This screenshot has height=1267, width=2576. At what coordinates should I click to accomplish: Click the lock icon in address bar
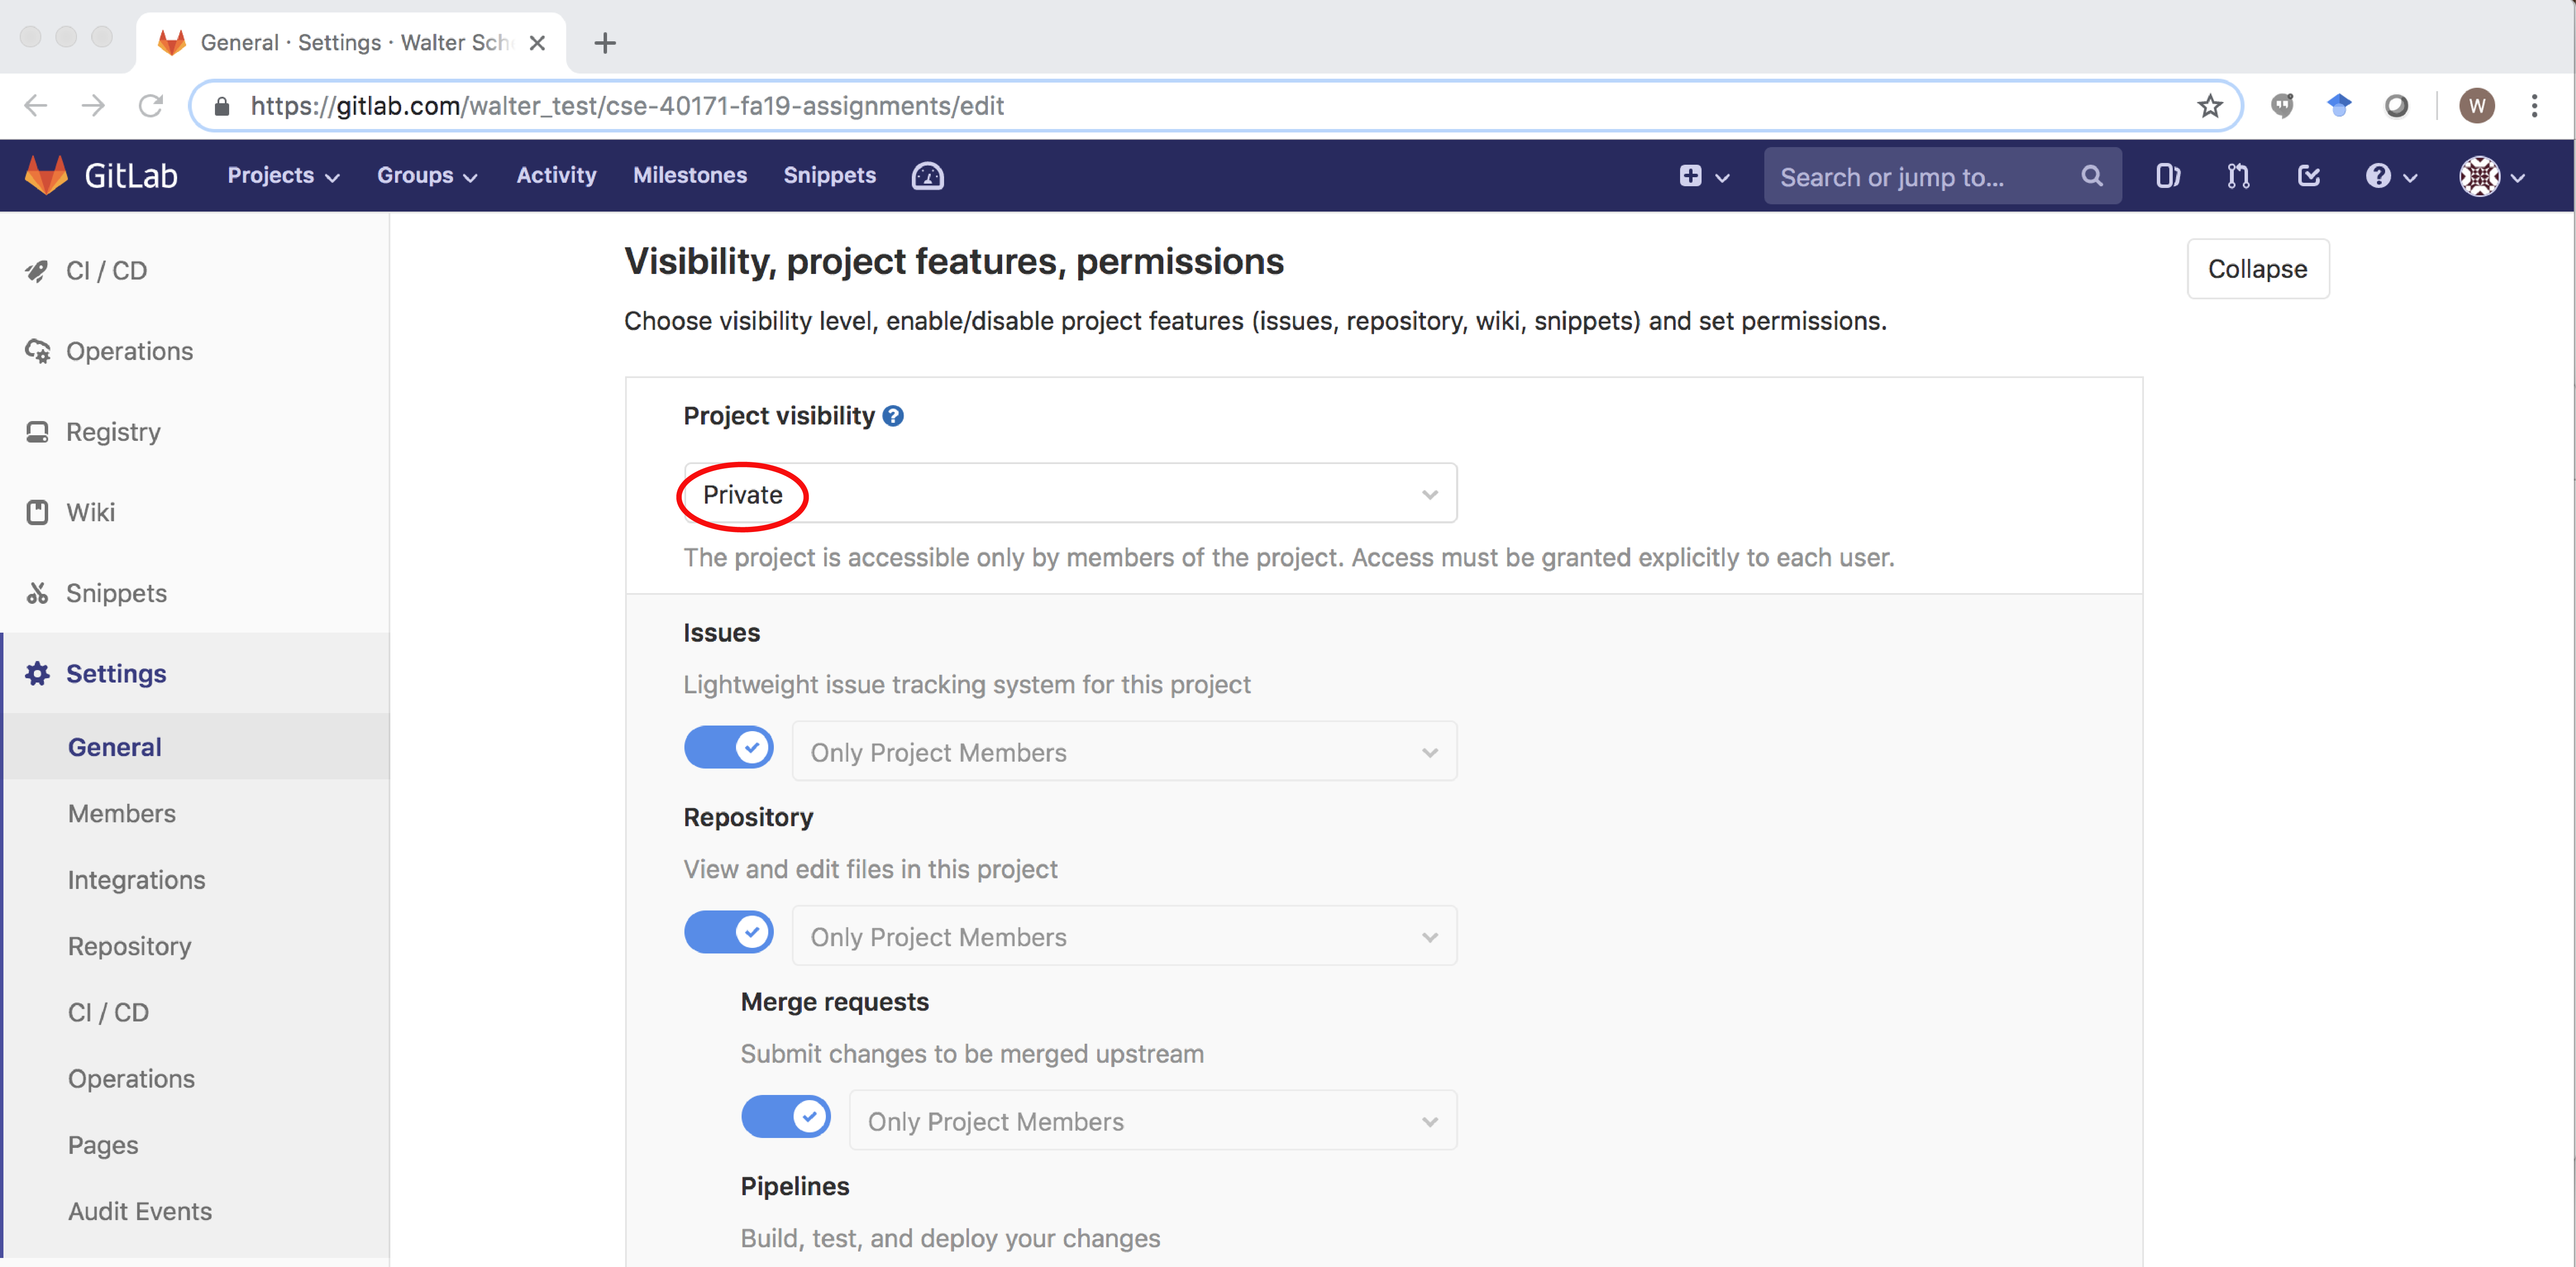(222, 106)
